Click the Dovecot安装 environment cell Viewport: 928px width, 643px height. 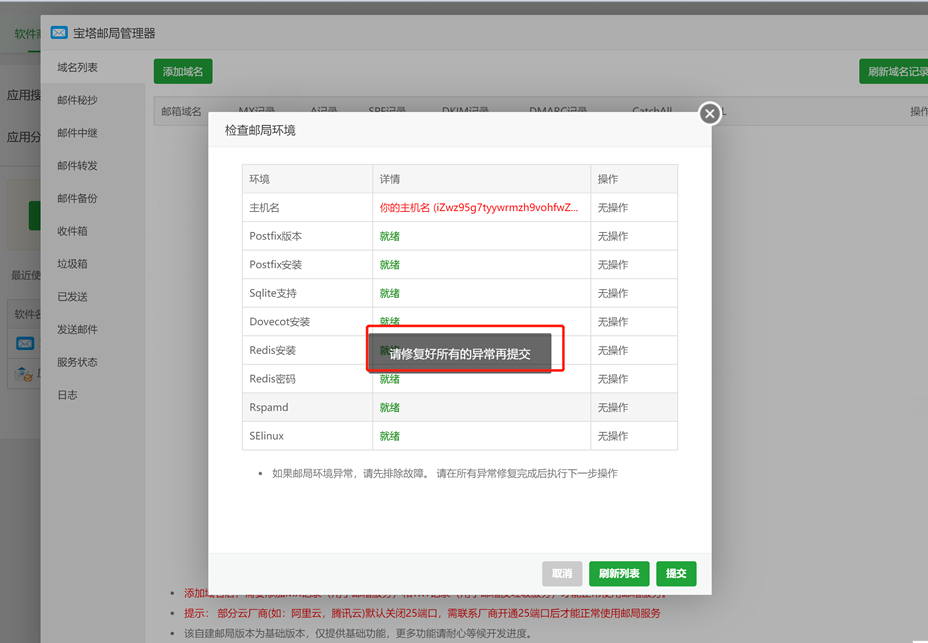(x=307, y=322)
